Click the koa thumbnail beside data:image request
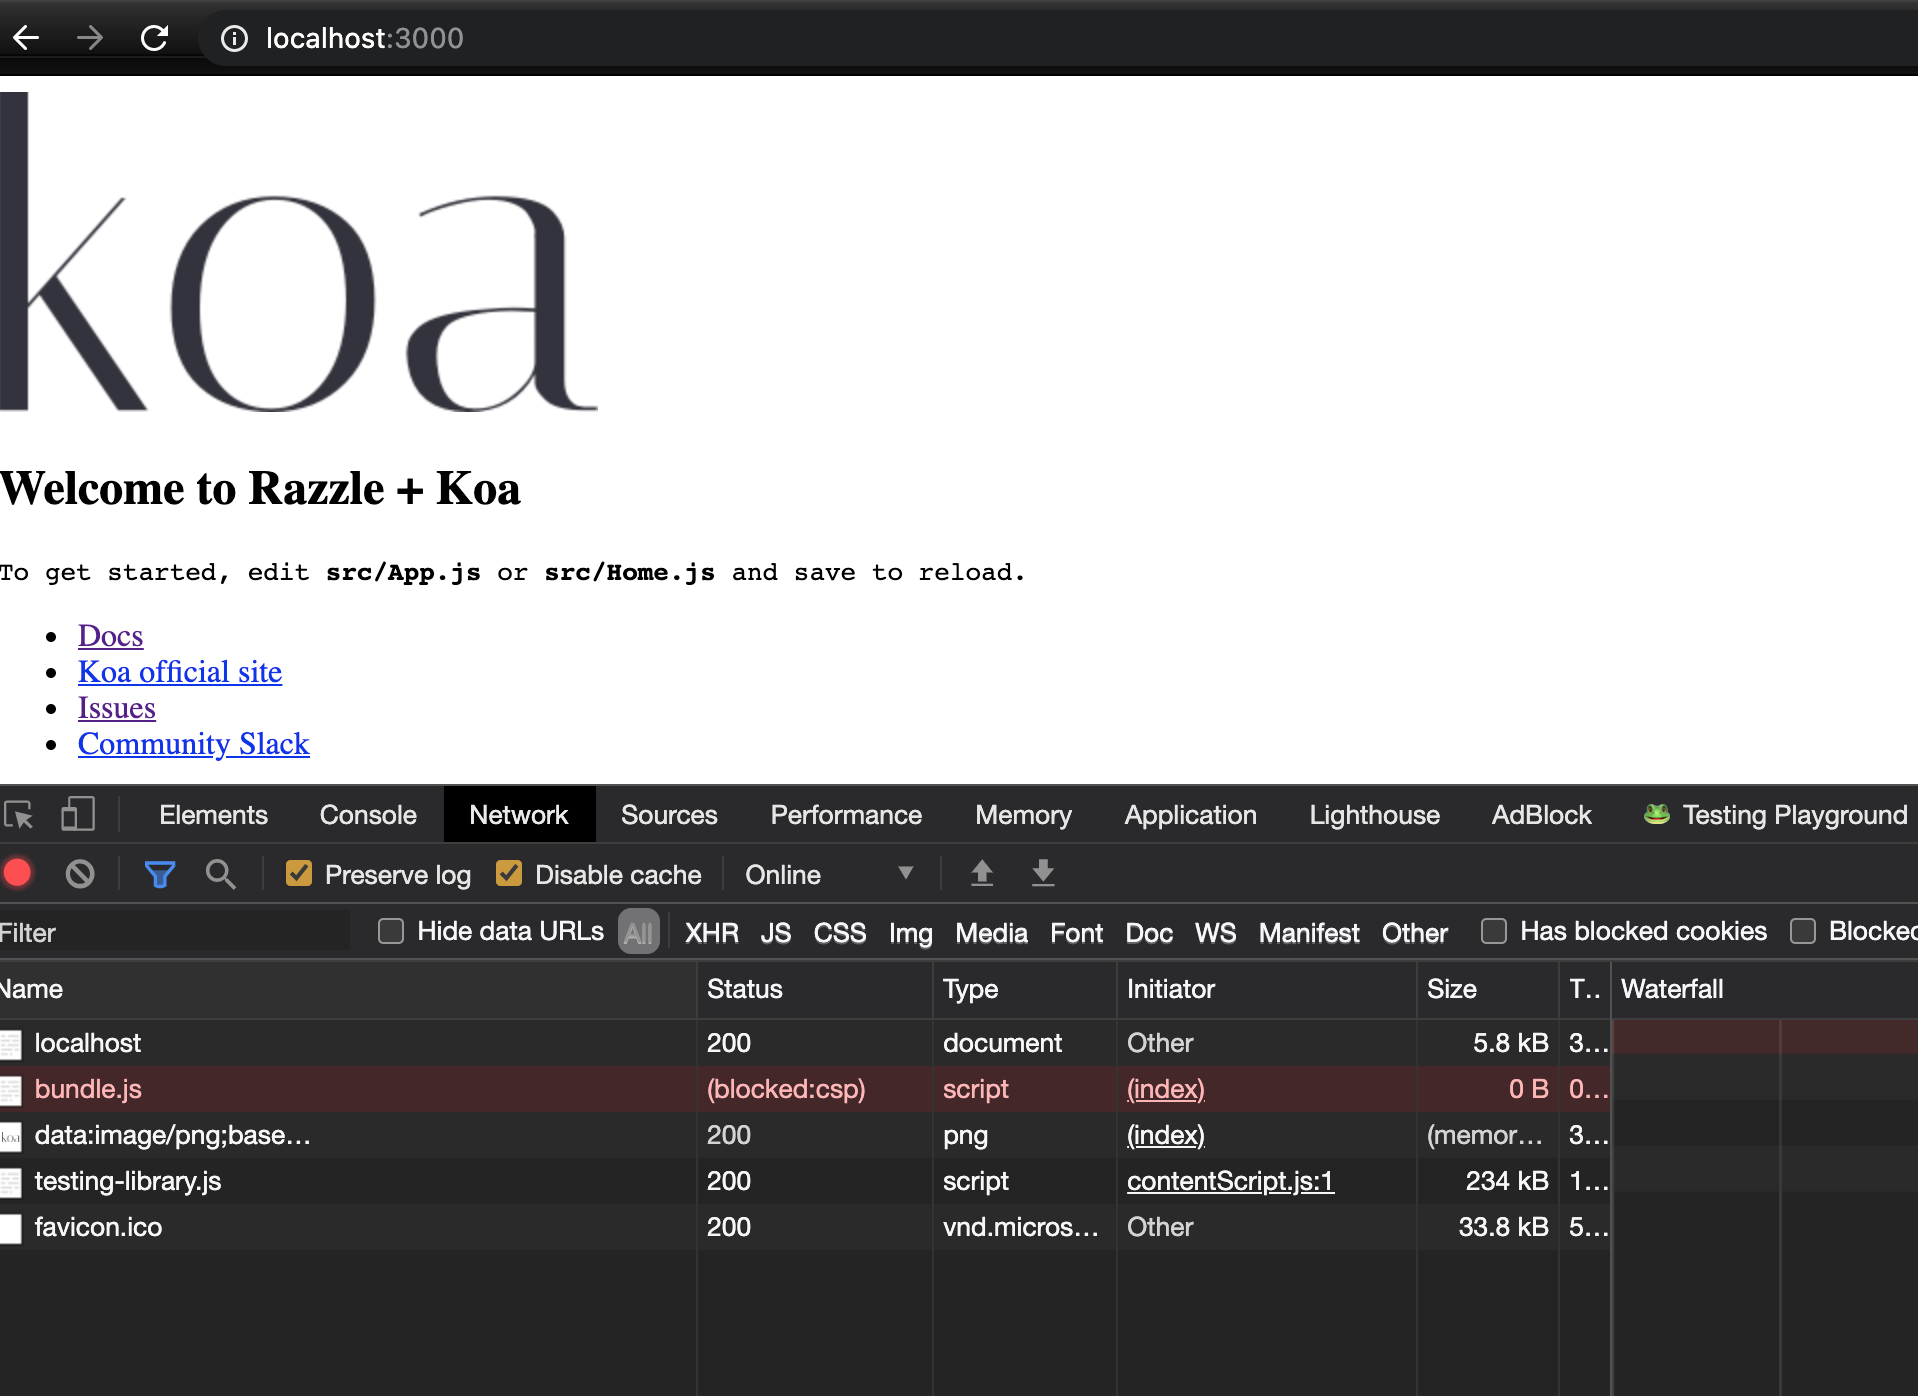 (11, 1136)
